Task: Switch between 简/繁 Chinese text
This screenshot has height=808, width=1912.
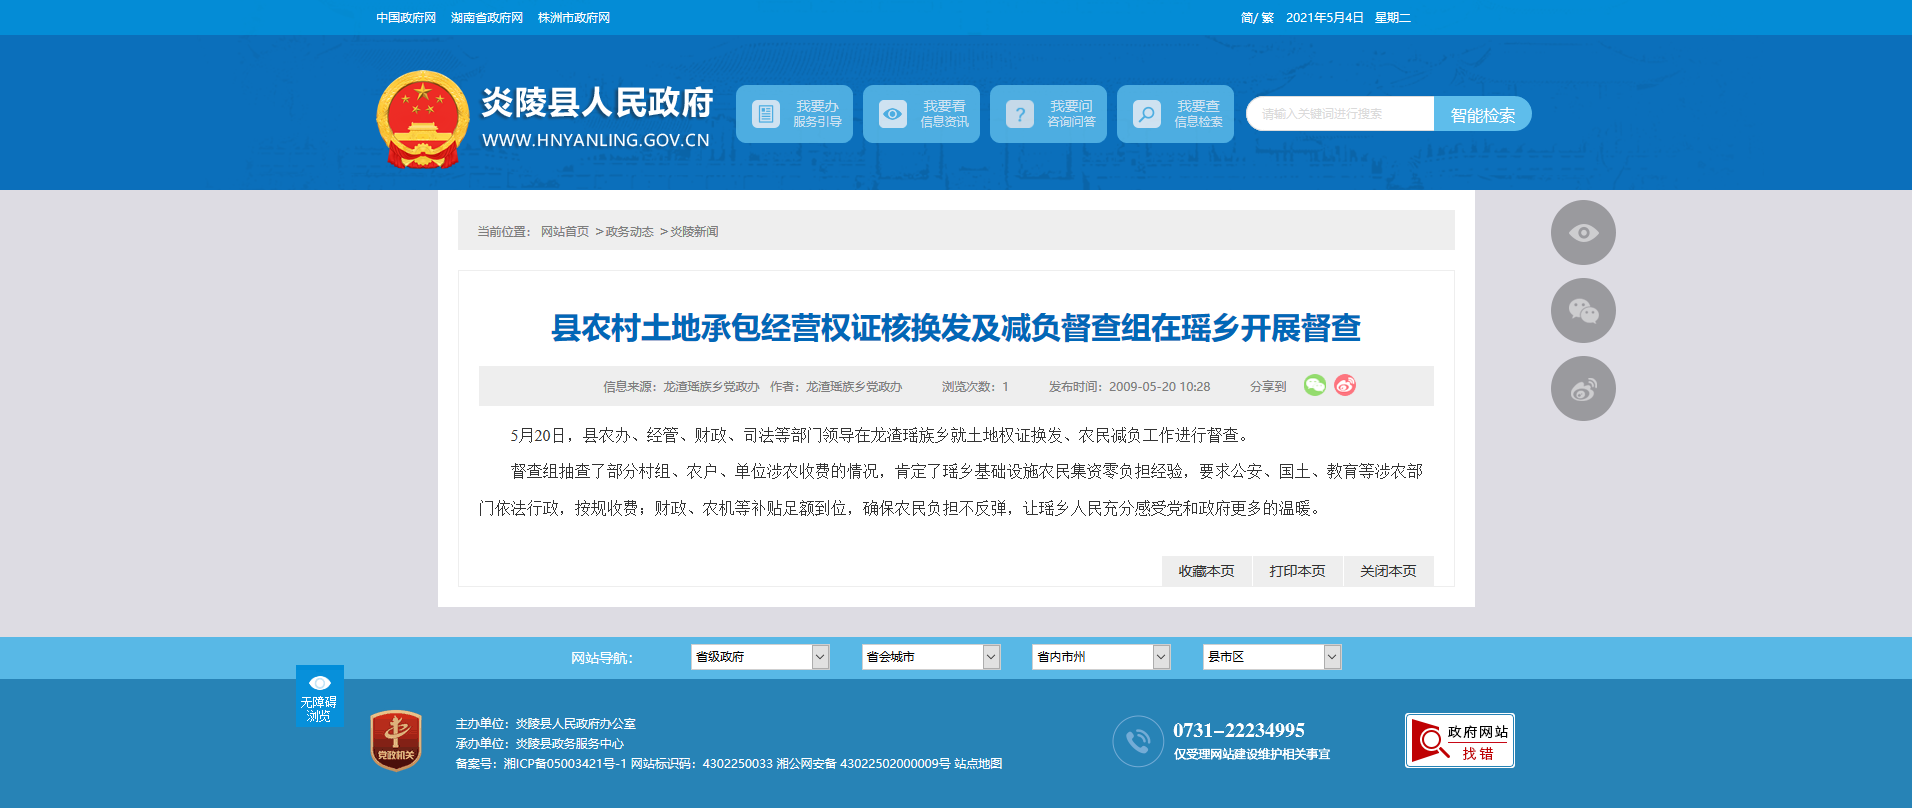Action: [1257, 18]
